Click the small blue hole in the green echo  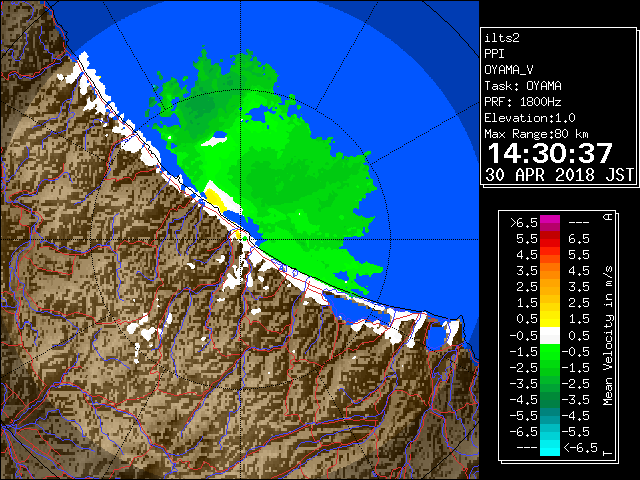click(x=220, y=134)
